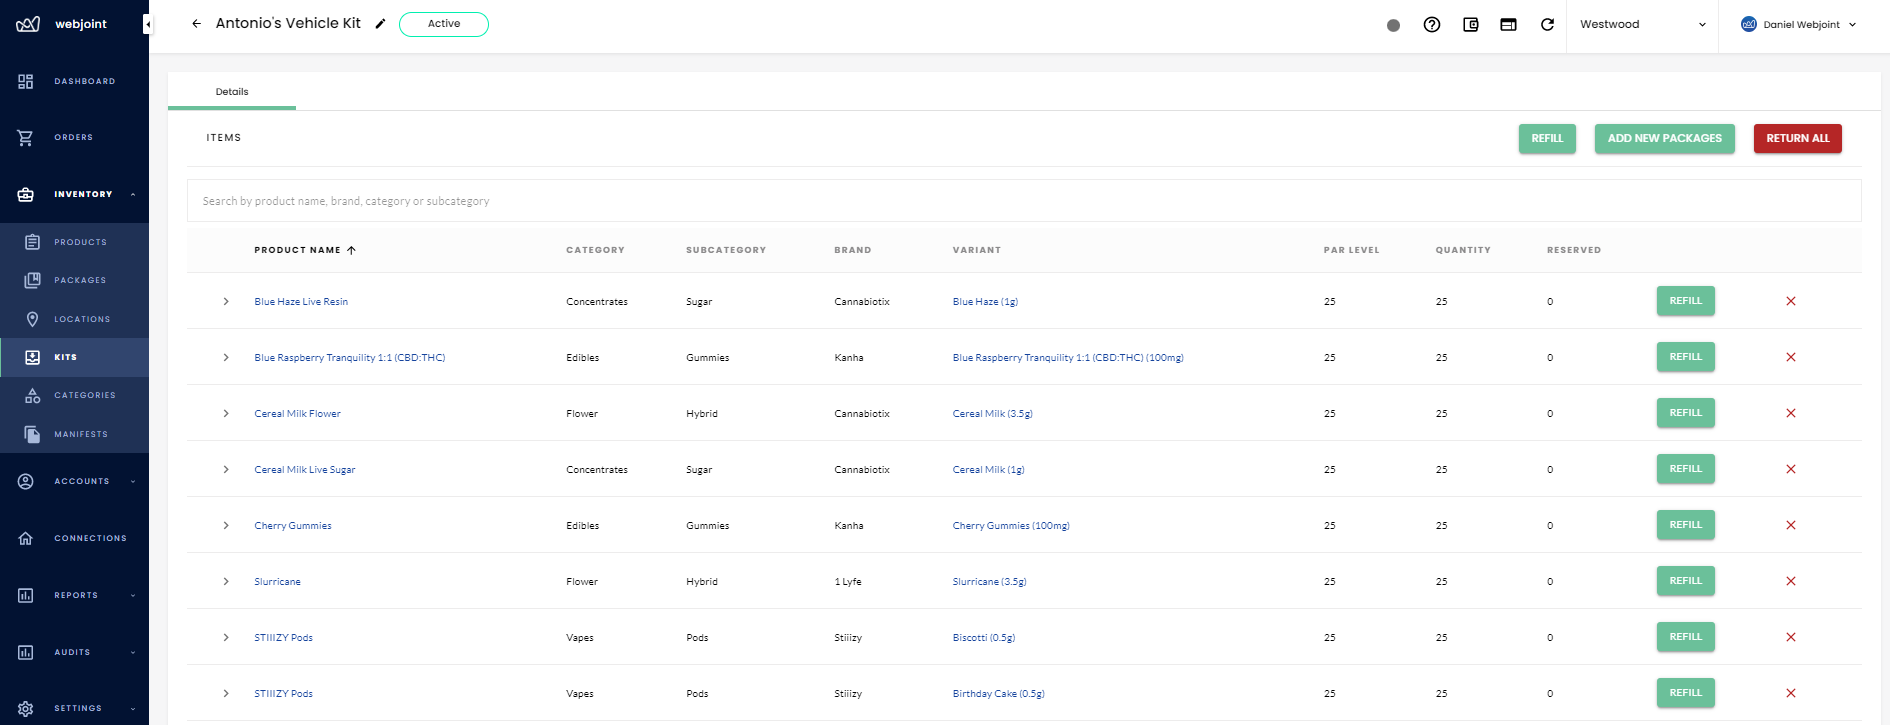
Task: Click the card icon in top bar
Action: click(x=1508, y=25)
